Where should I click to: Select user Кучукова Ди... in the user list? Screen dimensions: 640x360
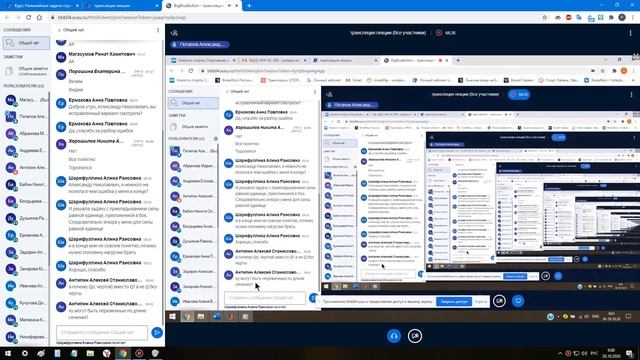(x=25, y=303)
